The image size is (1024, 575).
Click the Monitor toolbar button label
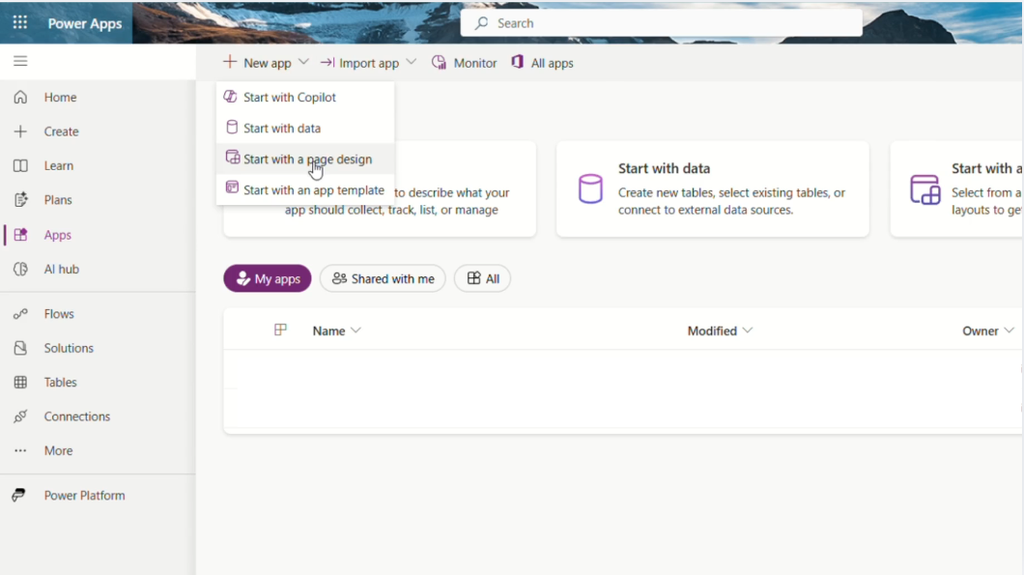pyautogui.click(x=475, y=63)
